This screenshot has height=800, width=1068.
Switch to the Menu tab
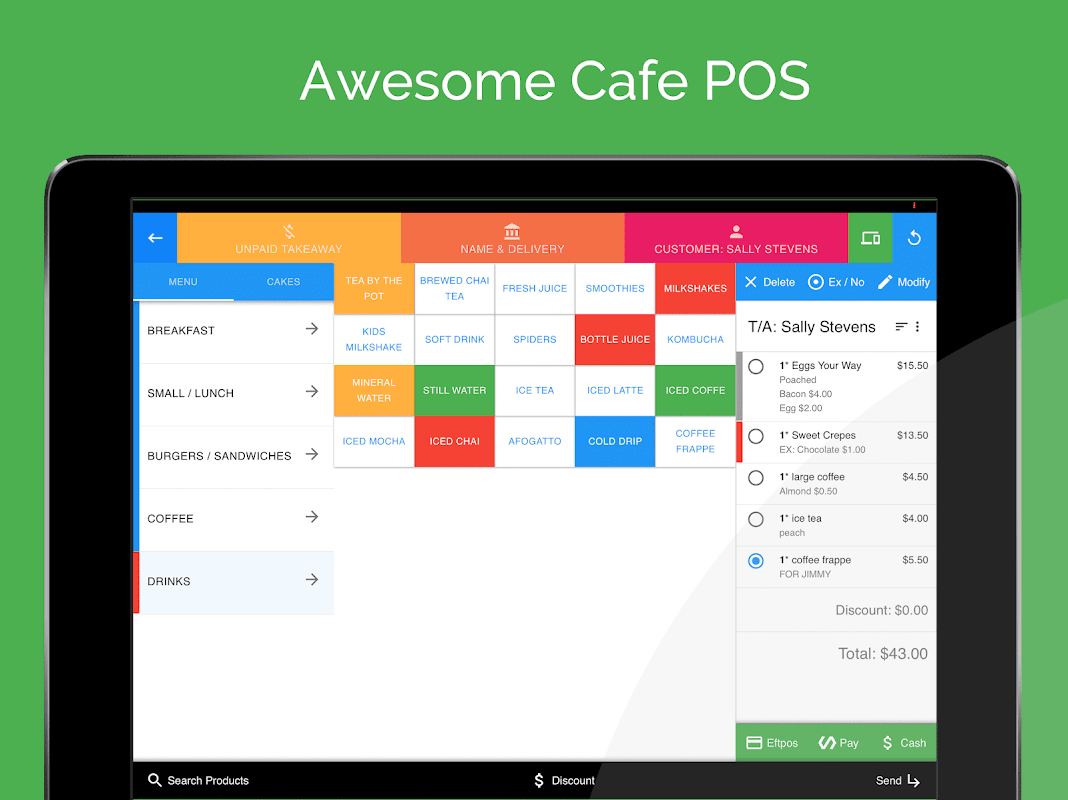183,281
